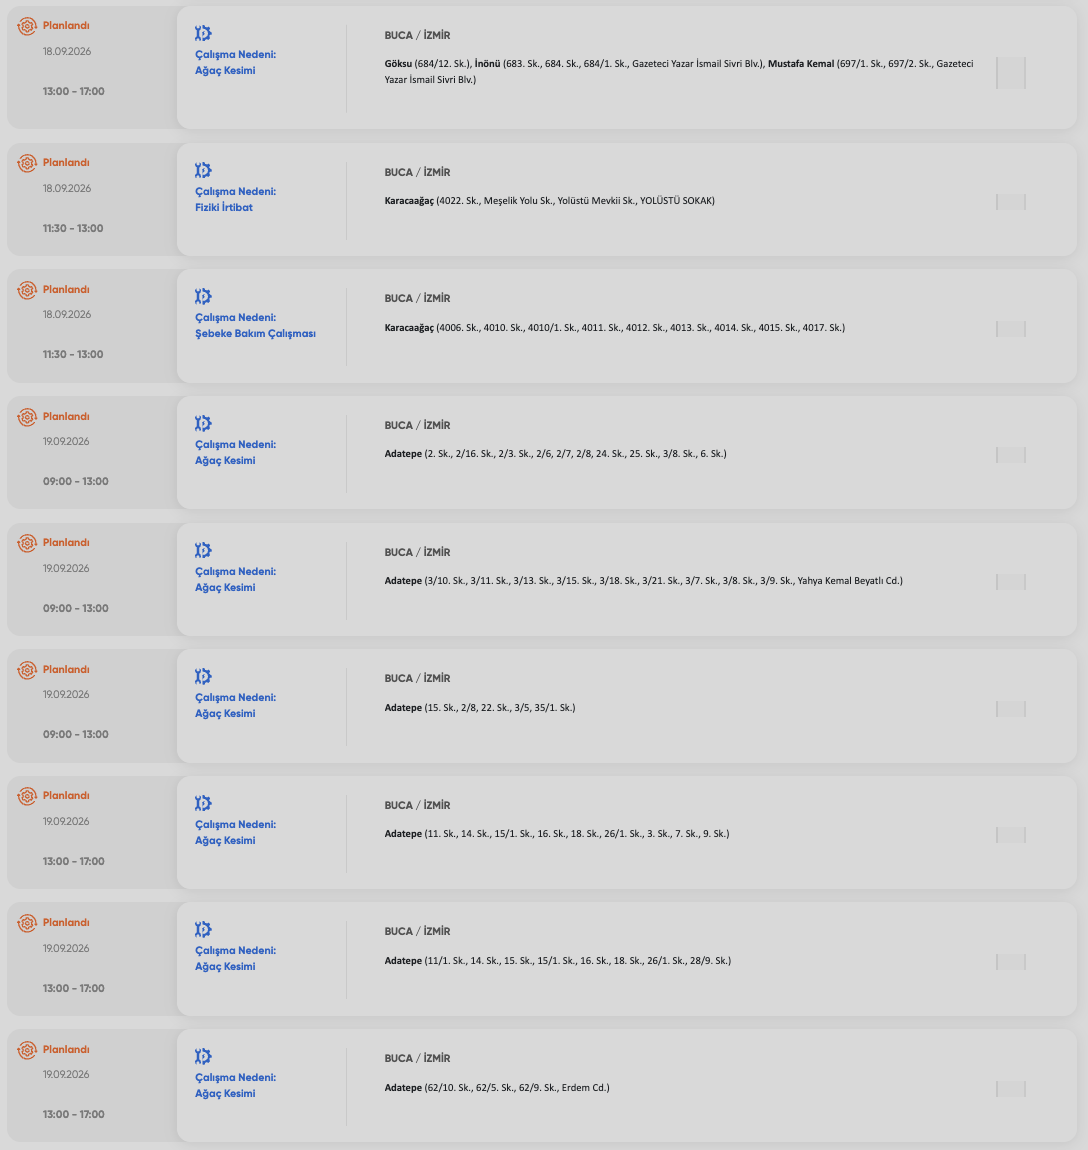Click the Planlandı status icon for Göksu outage
The height and width of the screenshot is (1150, 1088).
[x=27, y=26]
